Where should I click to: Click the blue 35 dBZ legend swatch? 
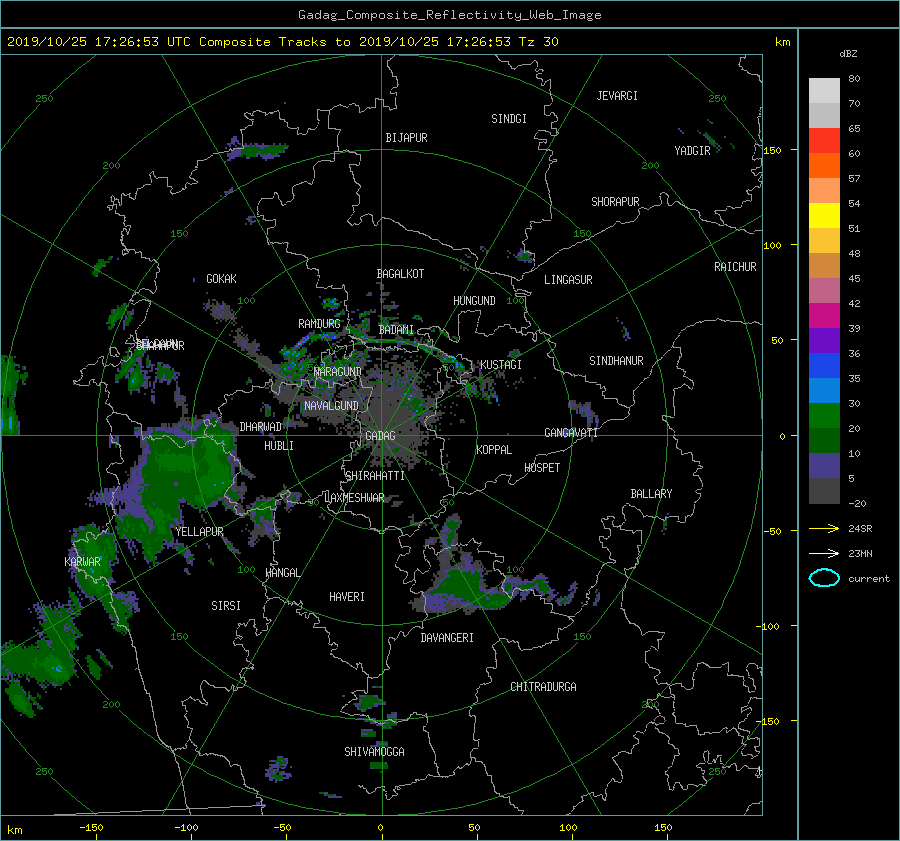click(824, 366)
